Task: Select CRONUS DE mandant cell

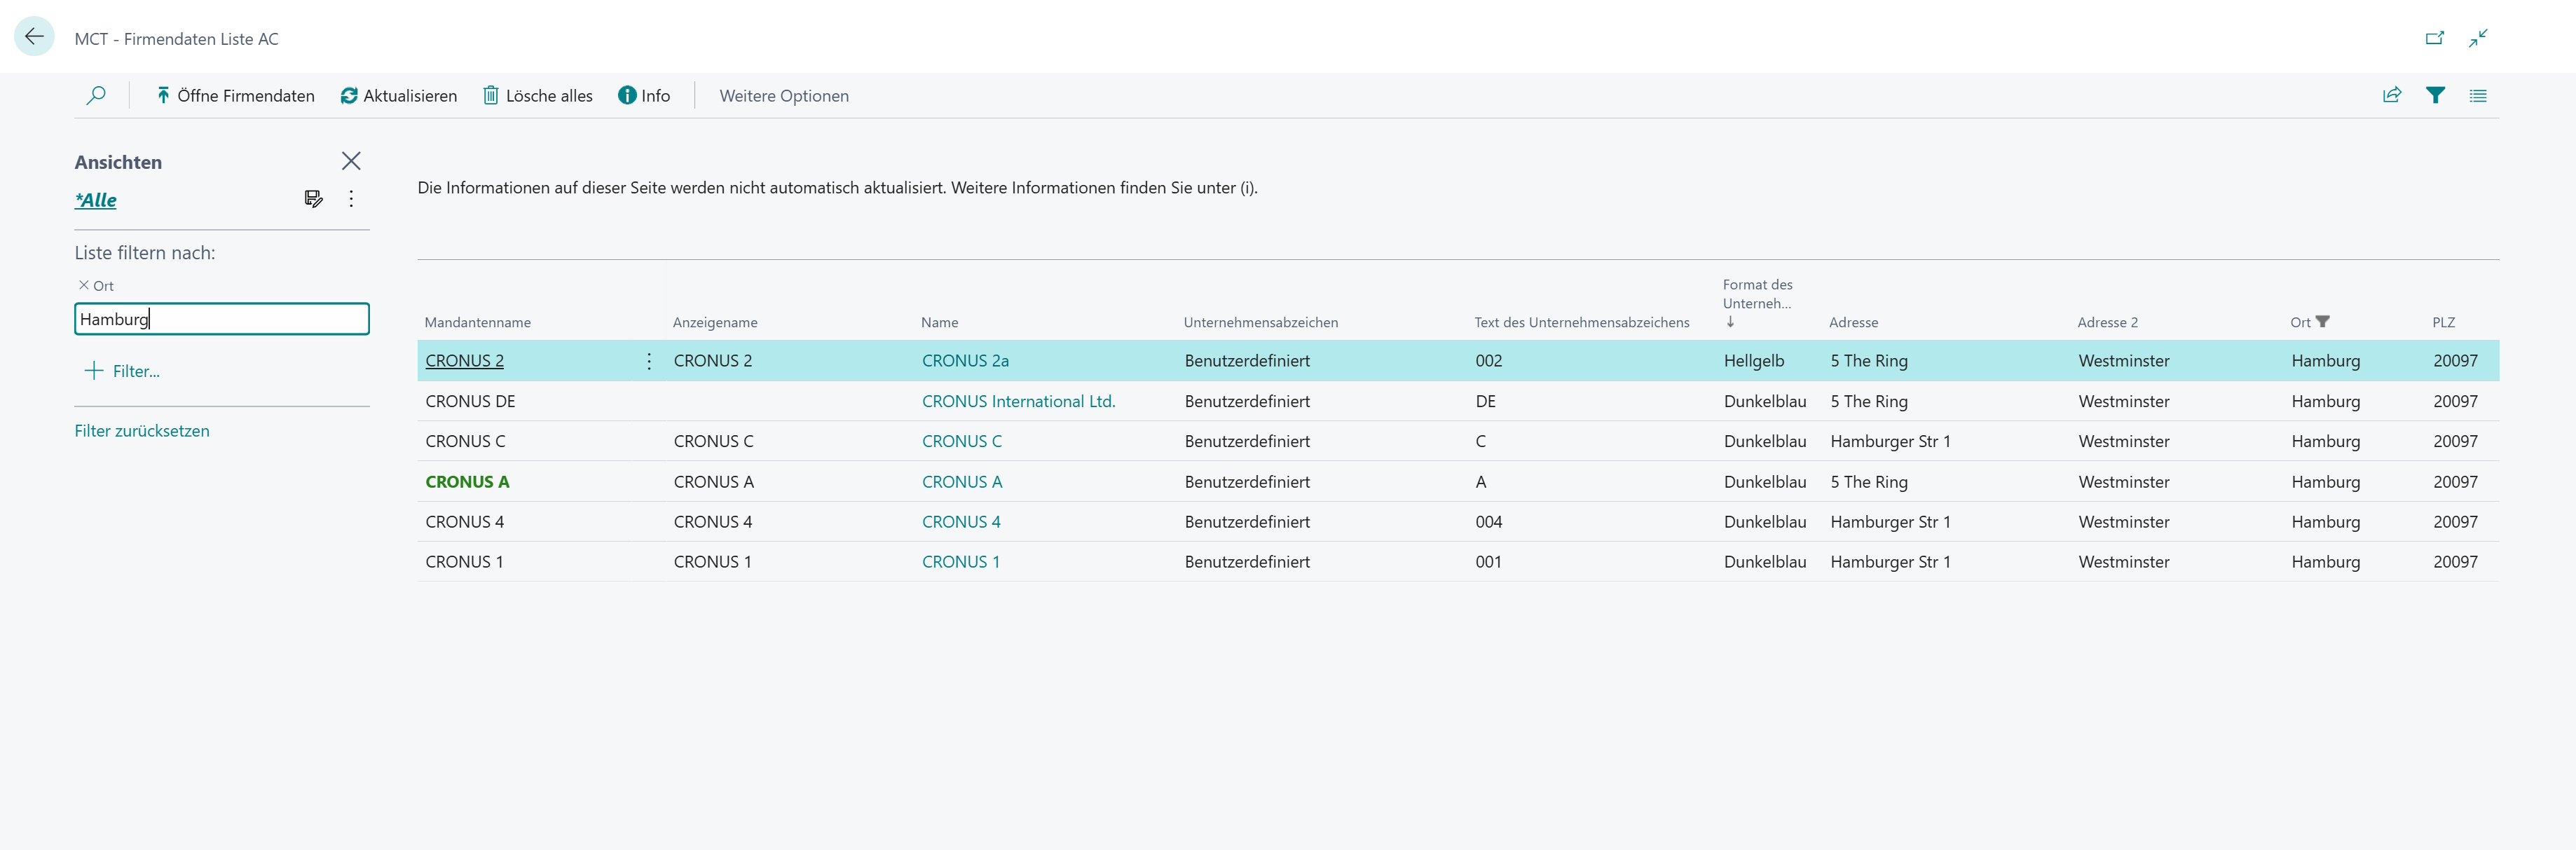Action: 470,401
